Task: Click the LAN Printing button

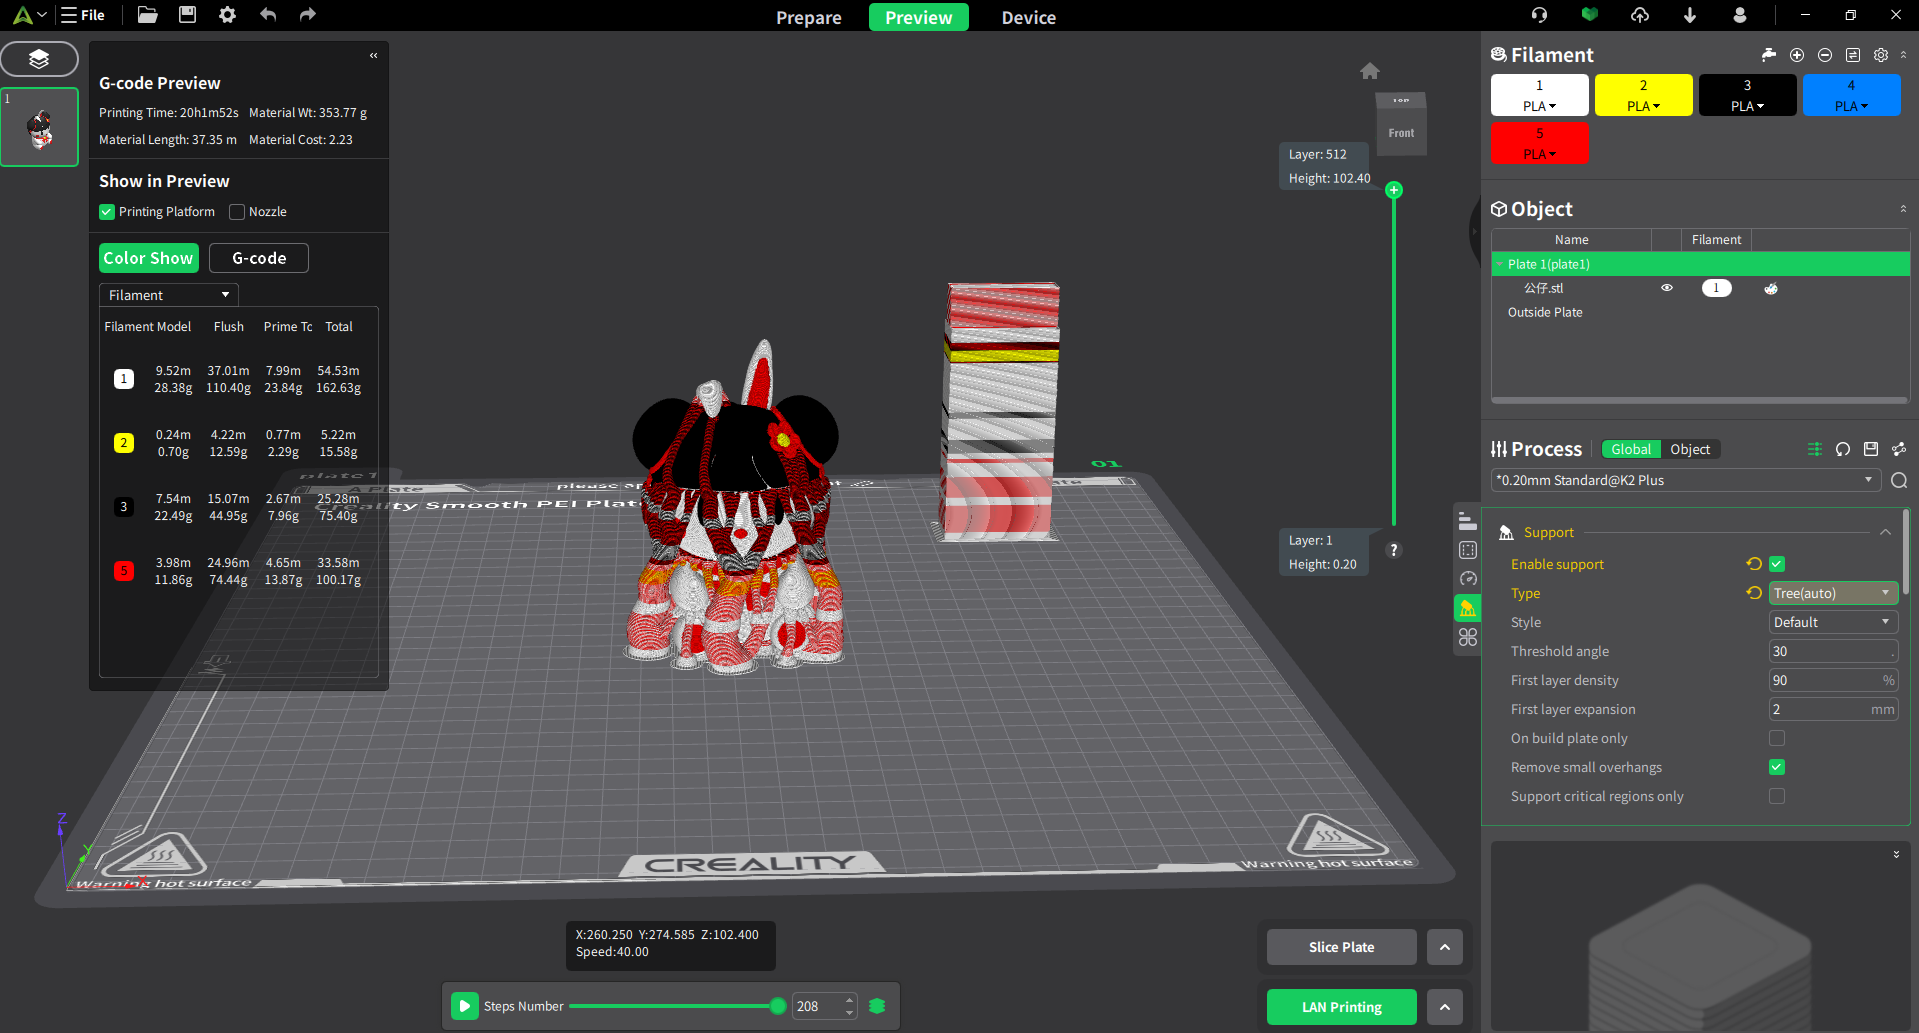Action: click(1341, 1007)
